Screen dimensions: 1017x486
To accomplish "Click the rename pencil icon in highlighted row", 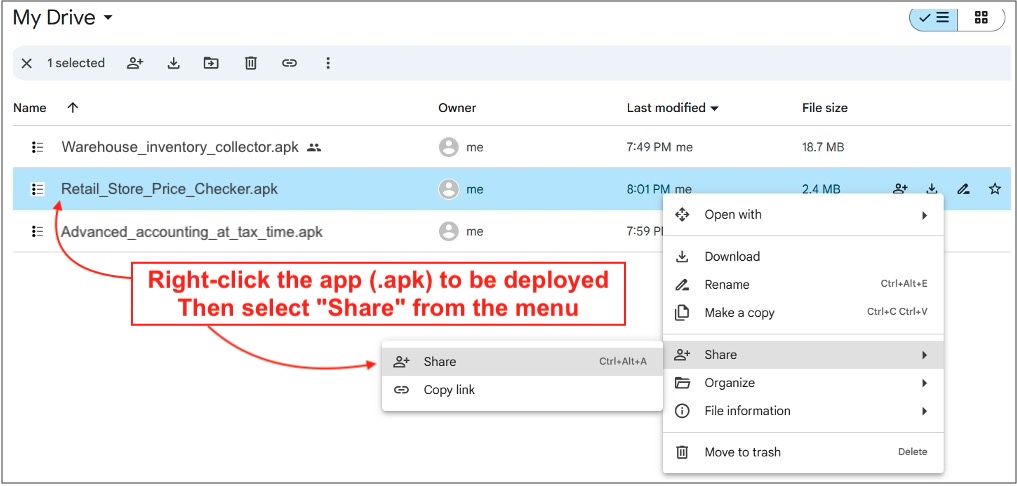I will (x=963, y=189).
